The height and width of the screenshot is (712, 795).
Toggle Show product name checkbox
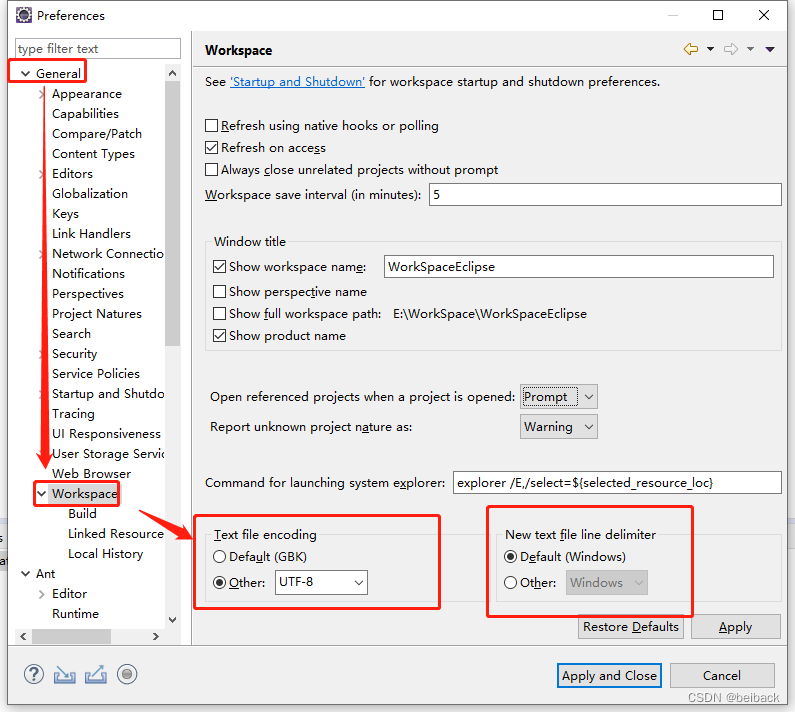click(x=220, y=336)
